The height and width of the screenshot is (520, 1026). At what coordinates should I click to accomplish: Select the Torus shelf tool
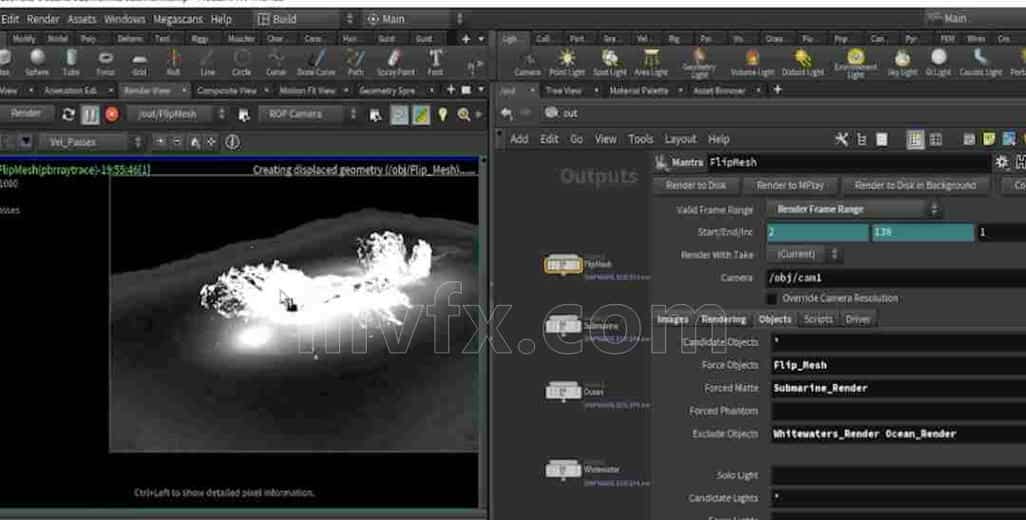point(105,61)
